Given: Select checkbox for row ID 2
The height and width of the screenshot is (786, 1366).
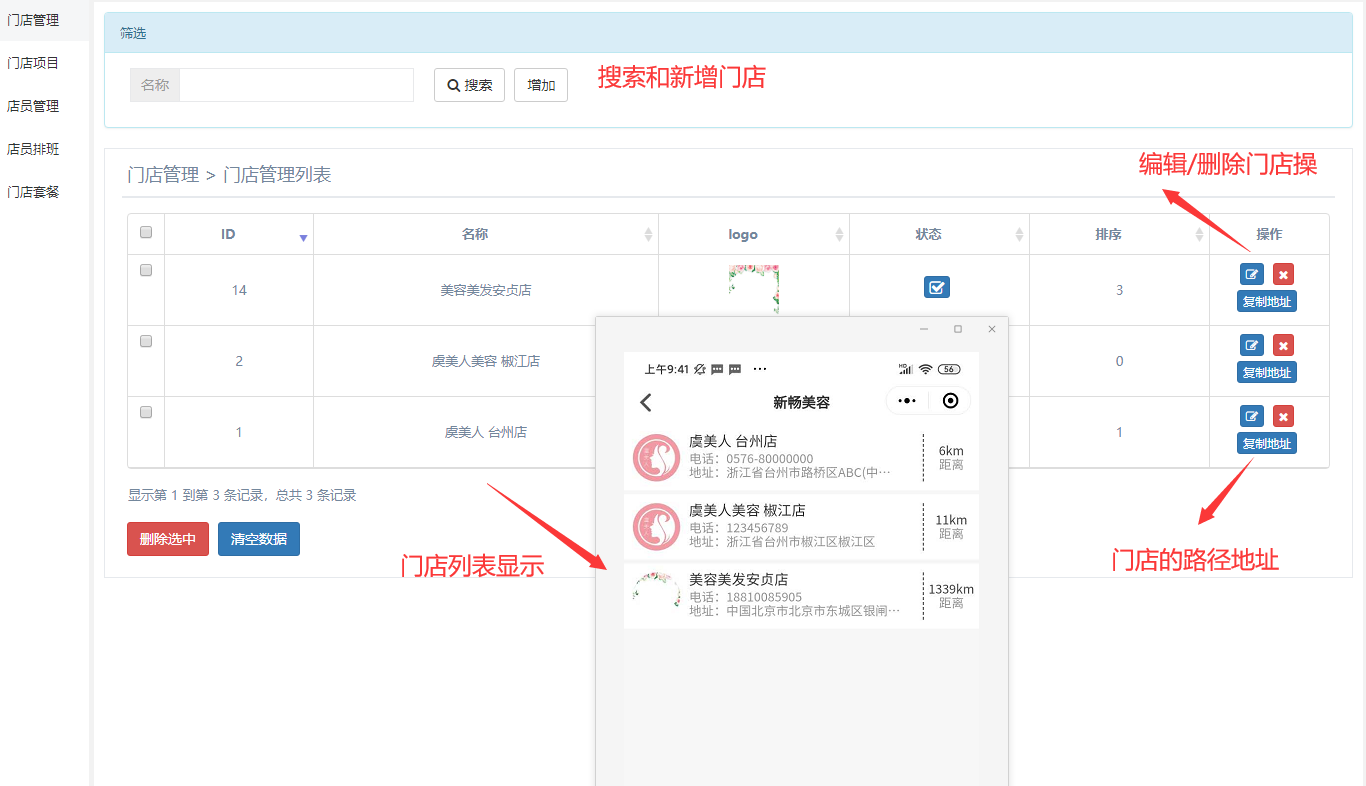Looking at the screenshot, I should (x=146, y=341).
